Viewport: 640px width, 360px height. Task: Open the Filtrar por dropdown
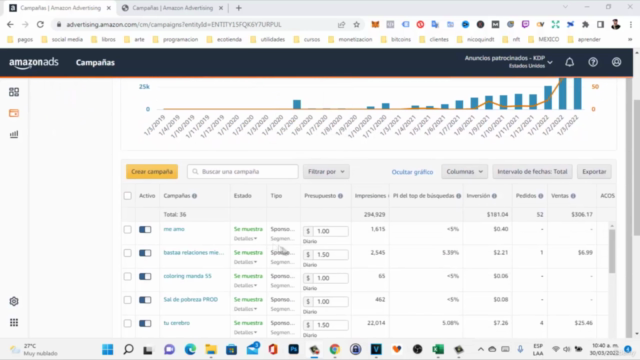click(x=326, y=172)
